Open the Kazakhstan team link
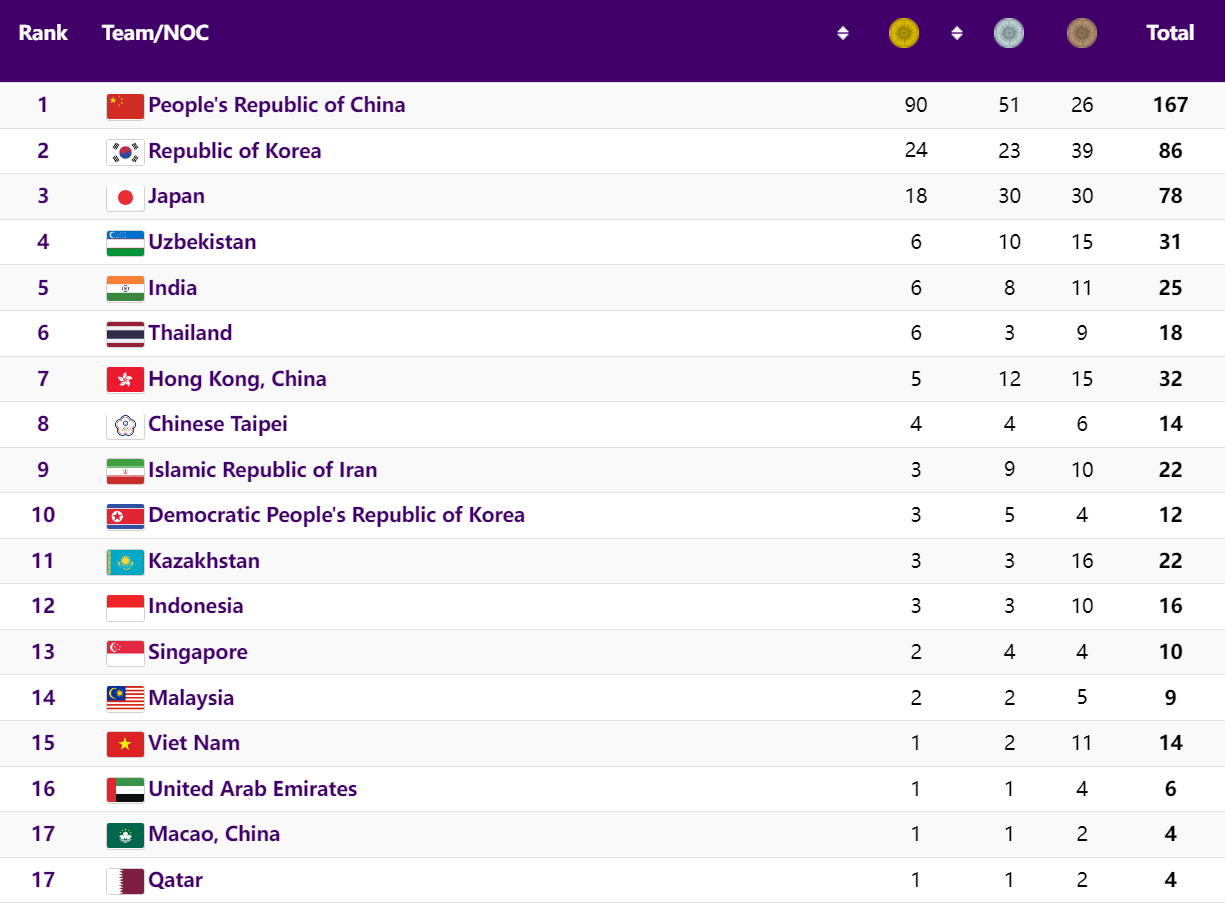This screenshot has width=1225, height=903. coord(204,561)
